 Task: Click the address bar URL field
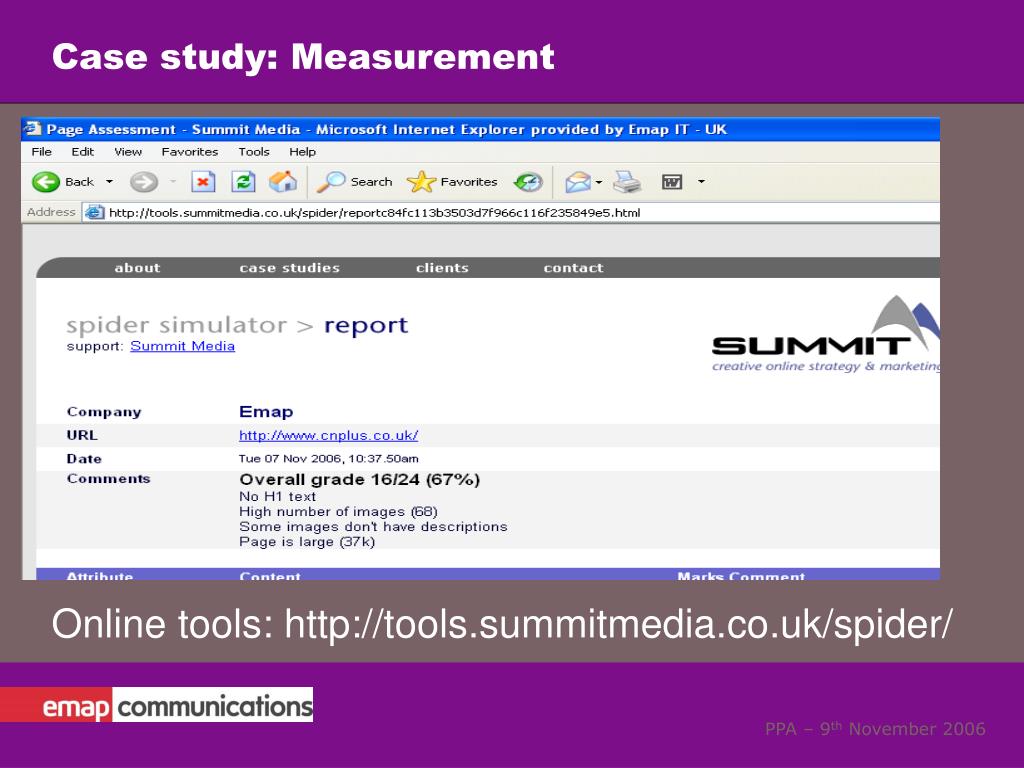511,212
